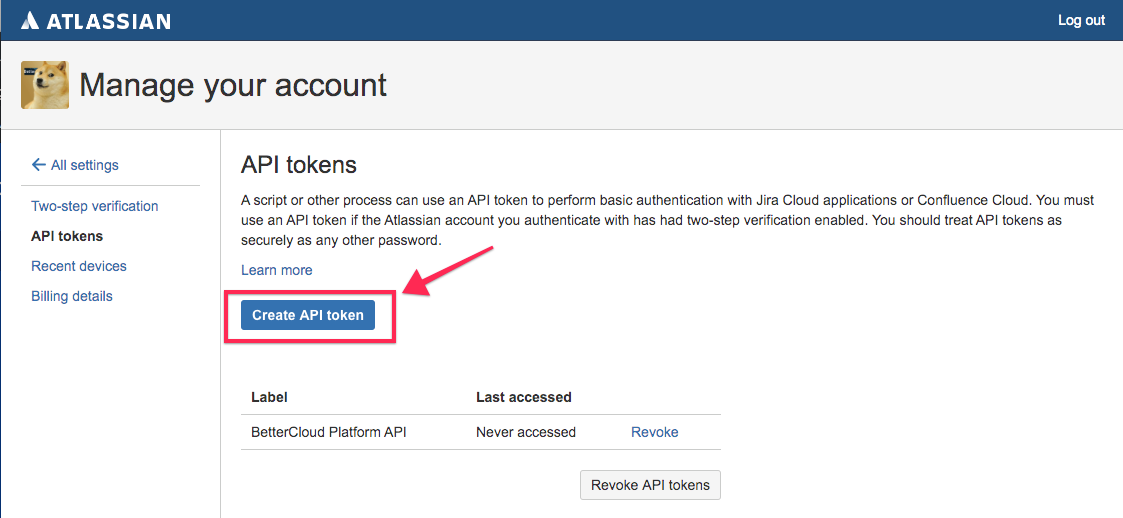
Task: Click the Label column header
Action: [268, 397]
